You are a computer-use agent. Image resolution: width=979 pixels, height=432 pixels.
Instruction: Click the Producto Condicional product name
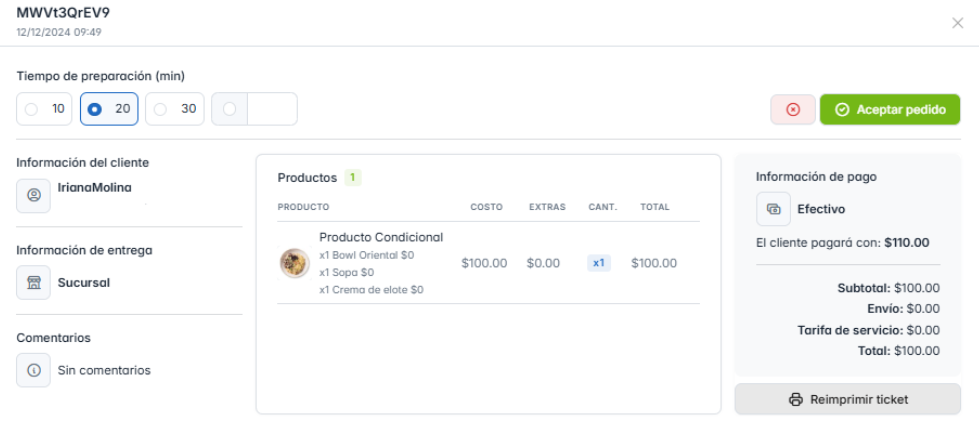(x=380, y=237)
